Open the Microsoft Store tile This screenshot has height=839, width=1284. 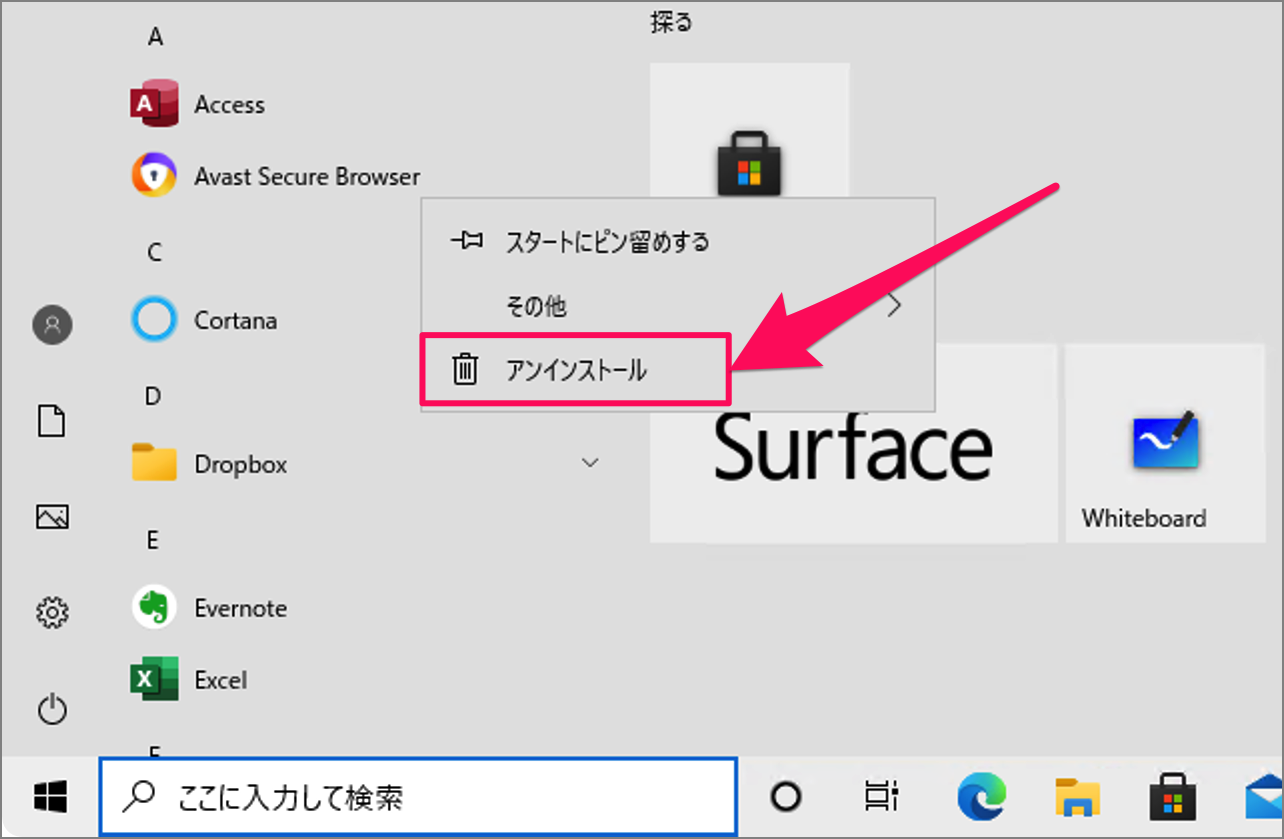click(x=749, y=129)
